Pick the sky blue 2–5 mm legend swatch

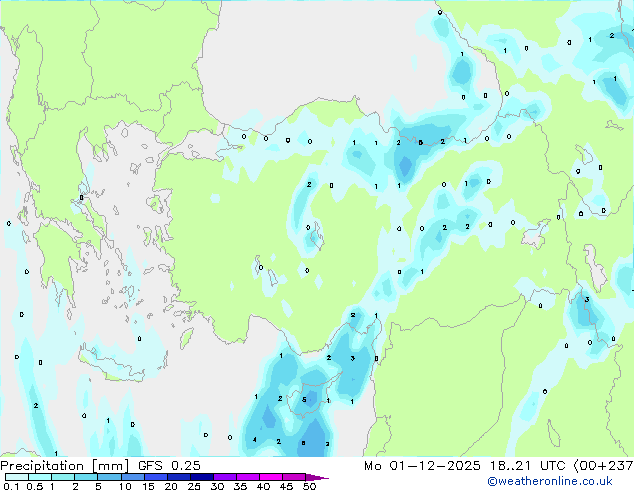tap(86, 477)
